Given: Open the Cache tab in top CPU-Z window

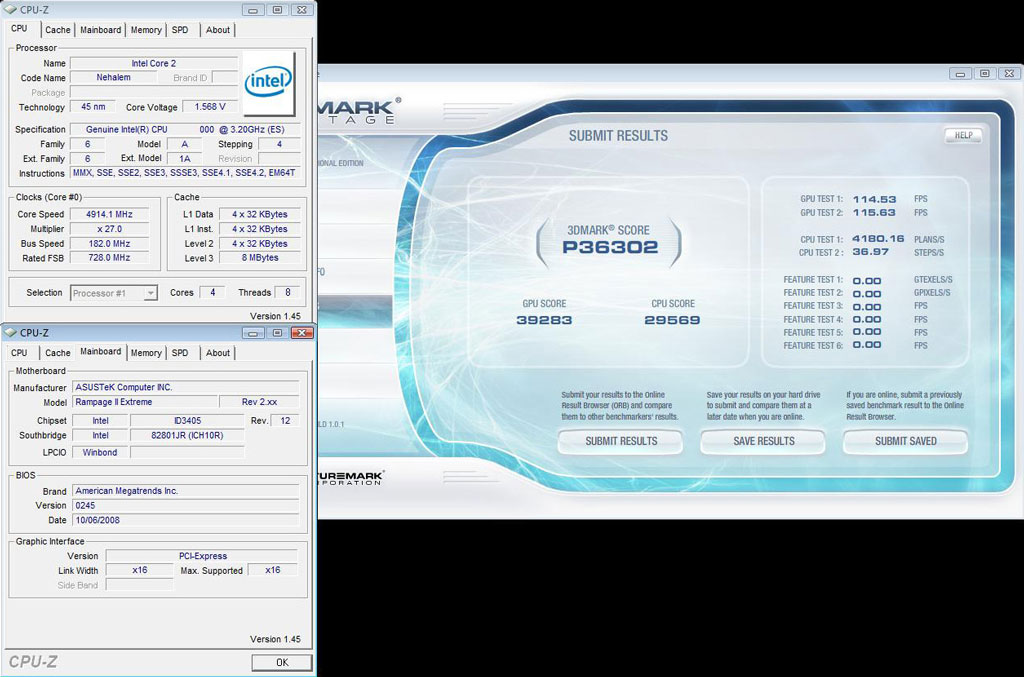Looking at the screenshot, I should click(57, 29).
